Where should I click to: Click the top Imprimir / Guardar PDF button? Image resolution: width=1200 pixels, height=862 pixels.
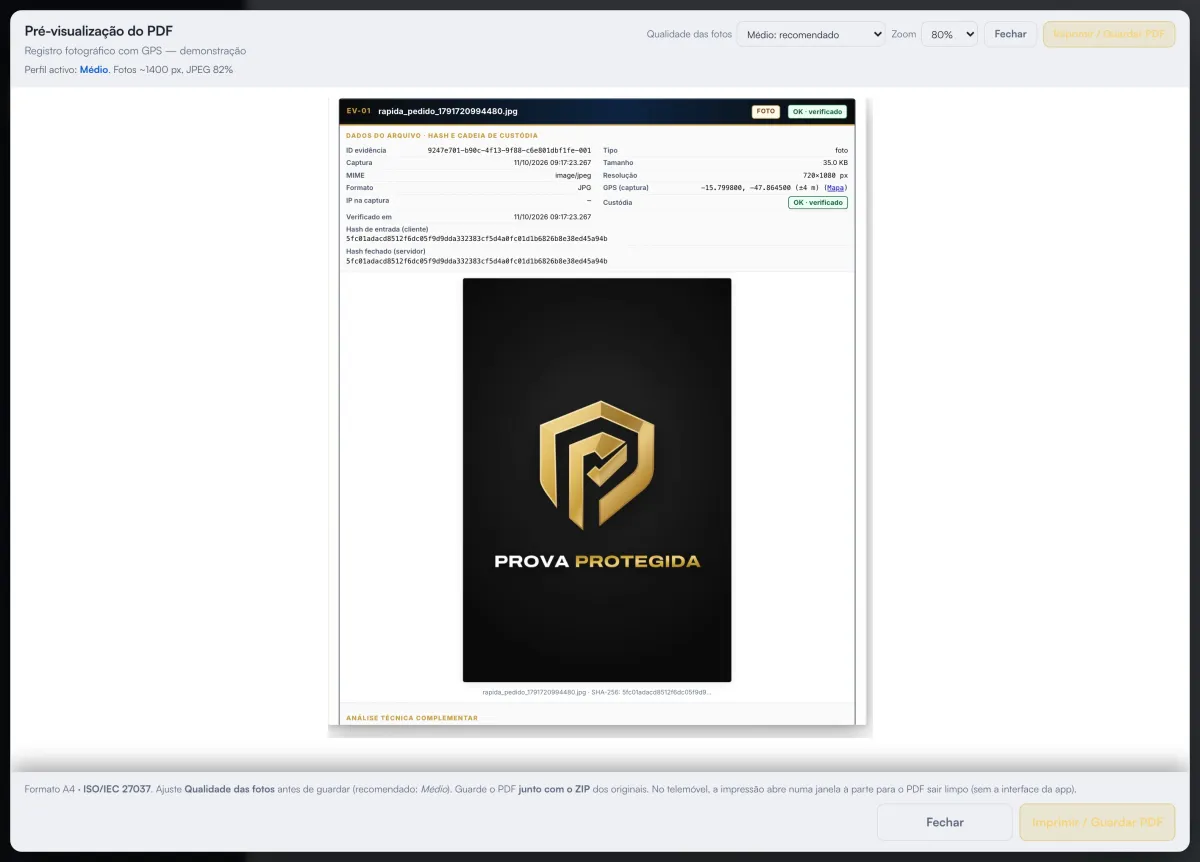[x=1109, y=34]
